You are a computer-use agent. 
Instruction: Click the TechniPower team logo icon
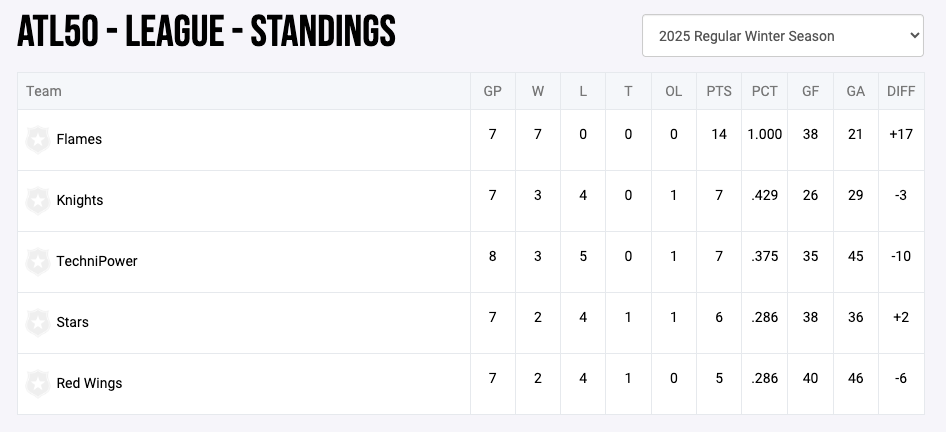point(38,262)
